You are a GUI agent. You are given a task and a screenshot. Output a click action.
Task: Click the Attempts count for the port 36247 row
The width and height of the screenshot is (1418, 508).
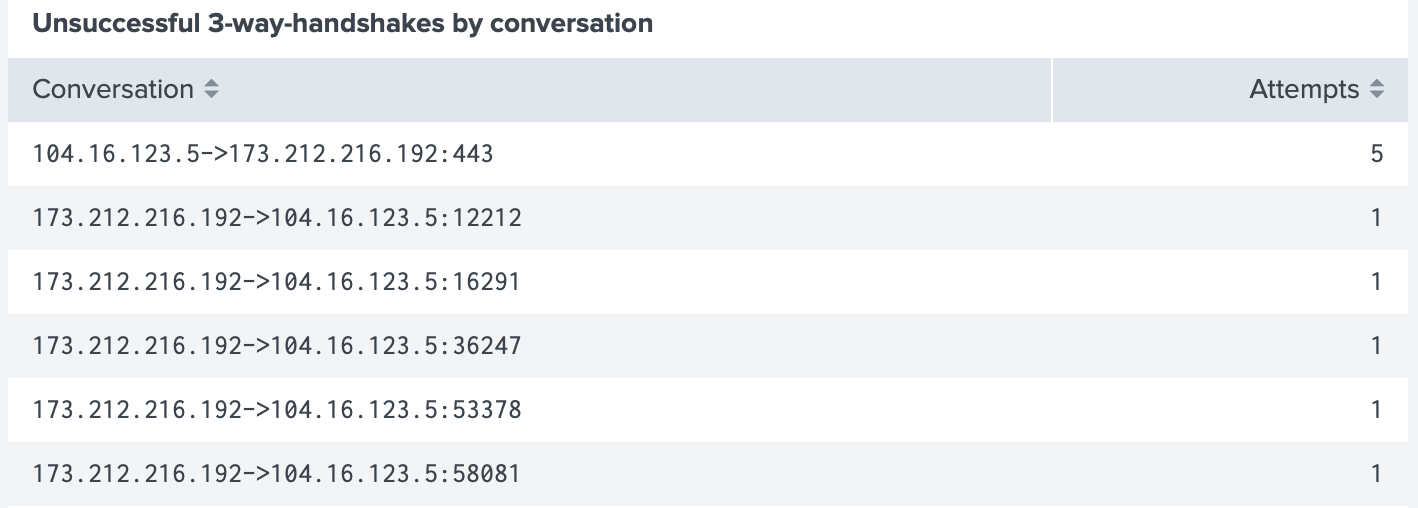[x=1377, y=346]
